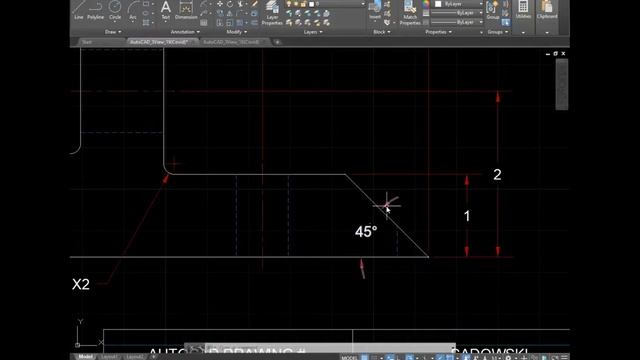Open a new drawing tab with plus
640x360 pixels.
point(277,42)
